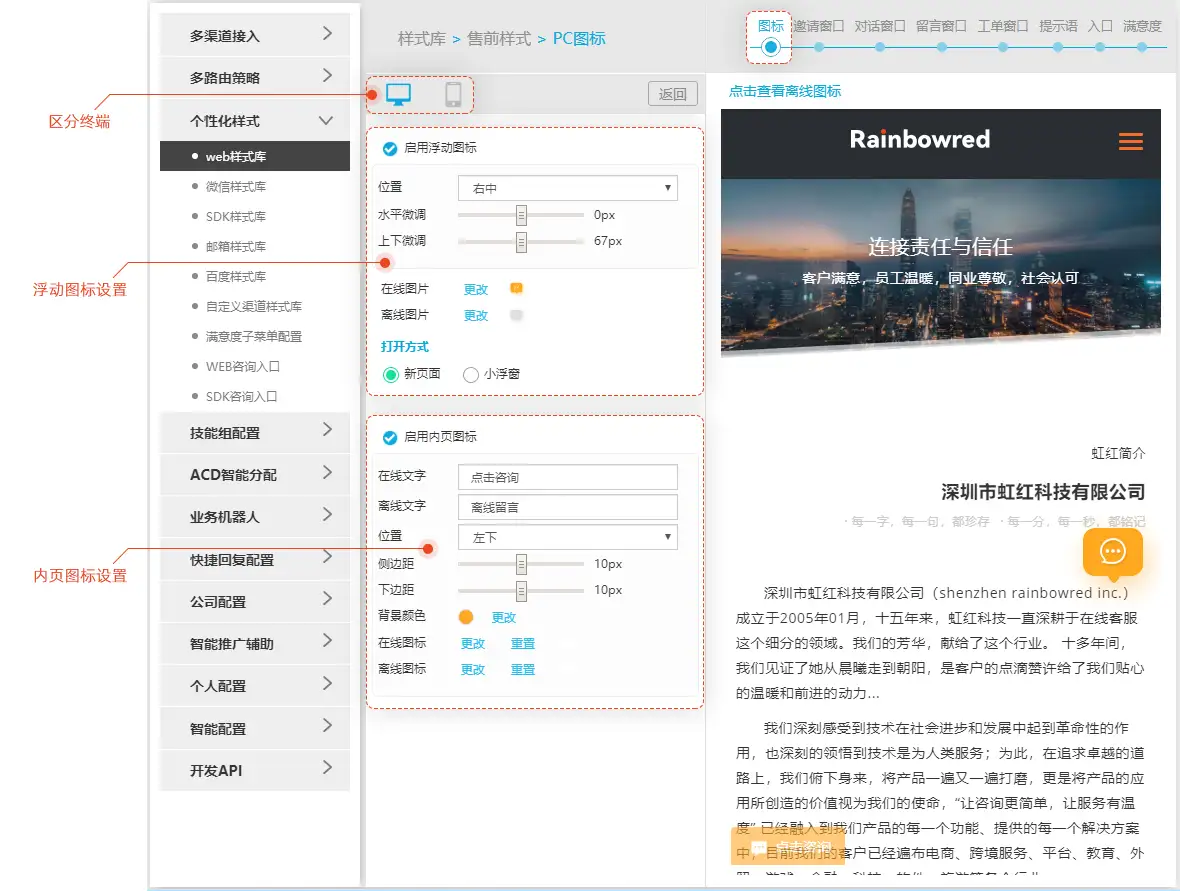Click 重置 for 在线图标

click(x=522, y=643)
